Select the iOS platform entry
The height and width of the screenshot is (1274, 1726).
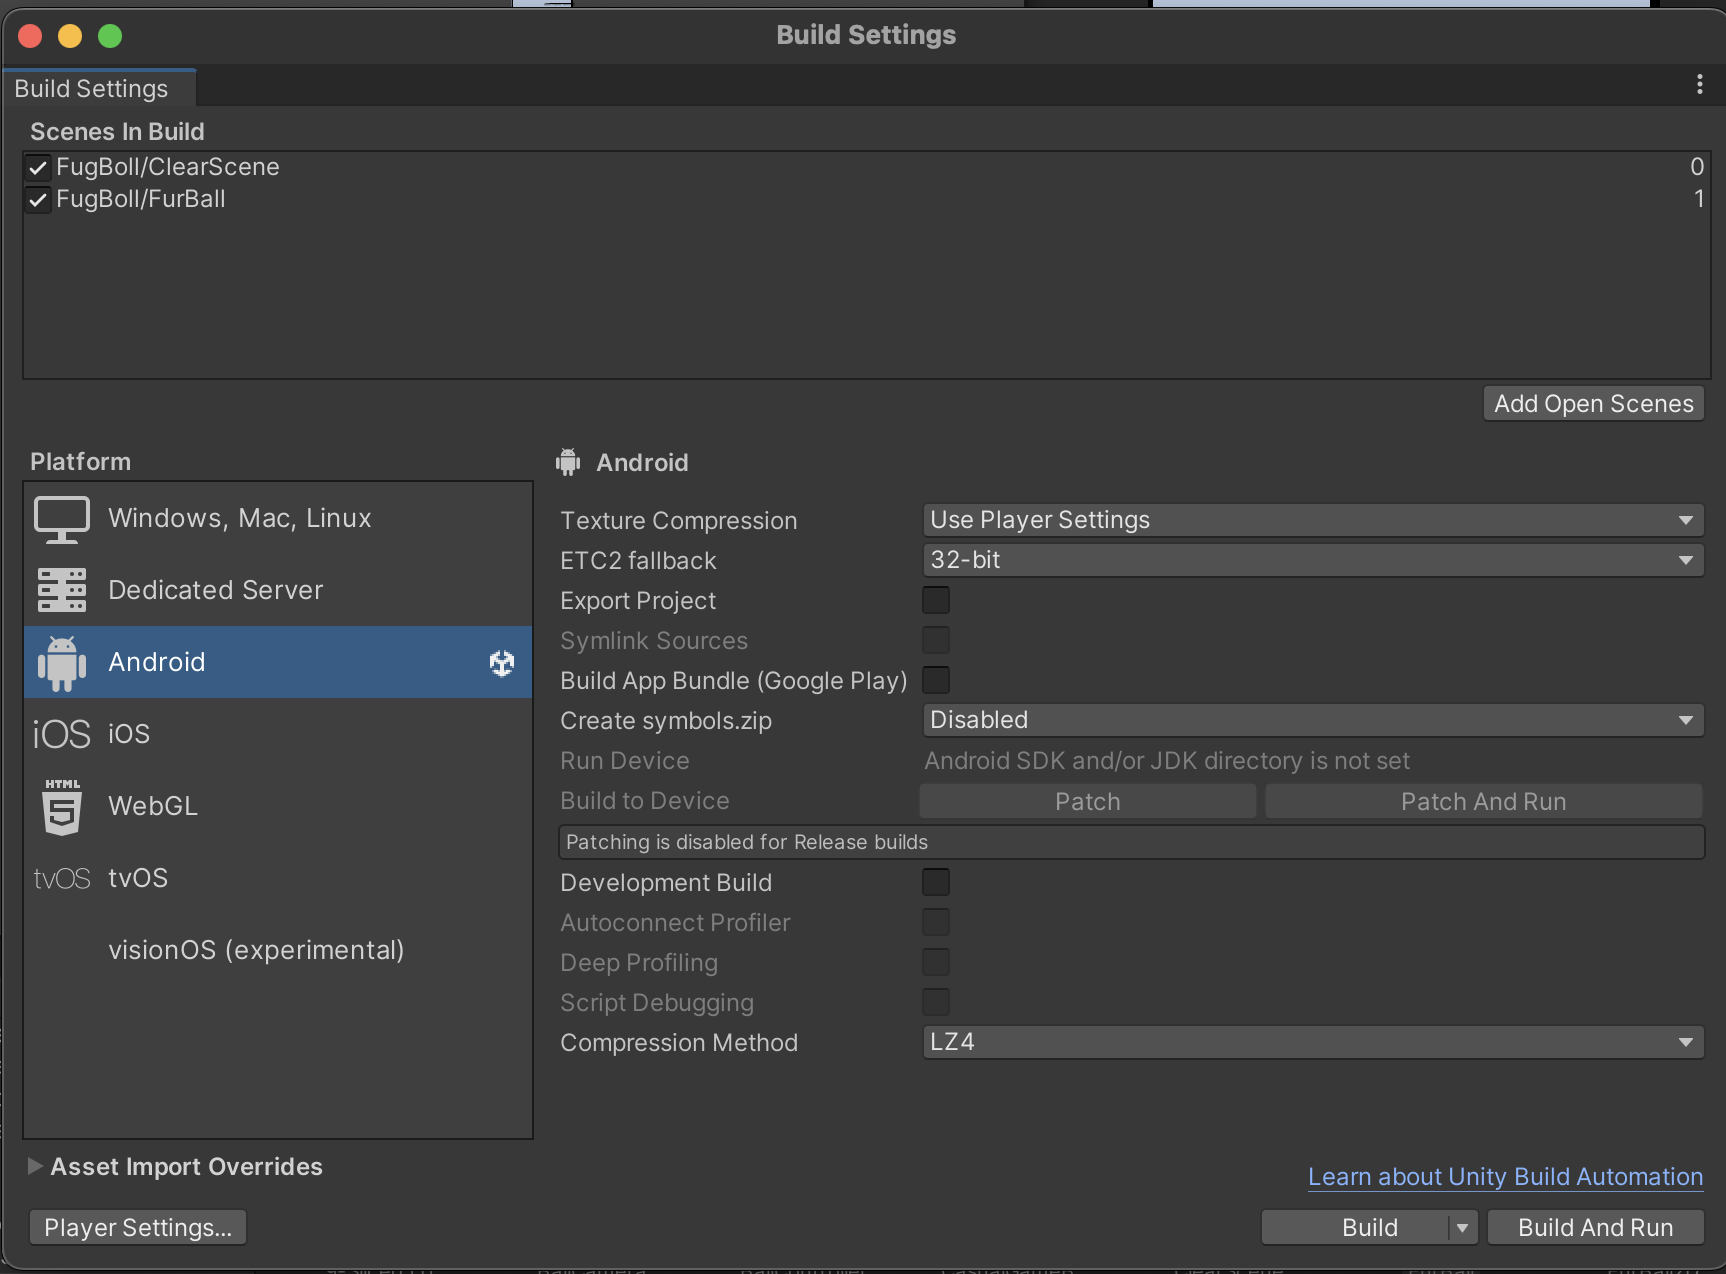(278, 734)
